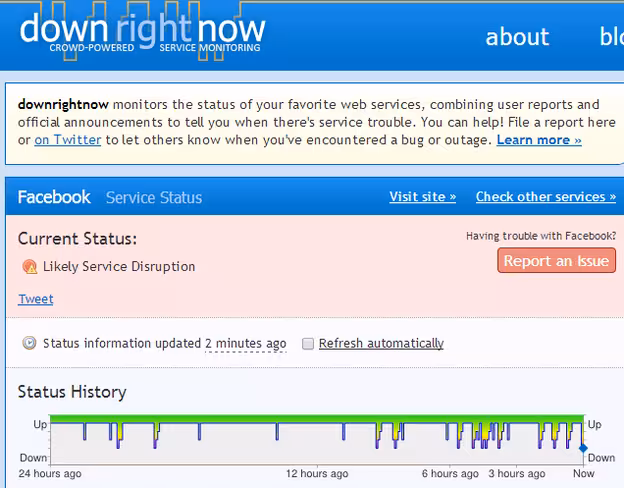Click the Current Status: heading

point(77,239)
